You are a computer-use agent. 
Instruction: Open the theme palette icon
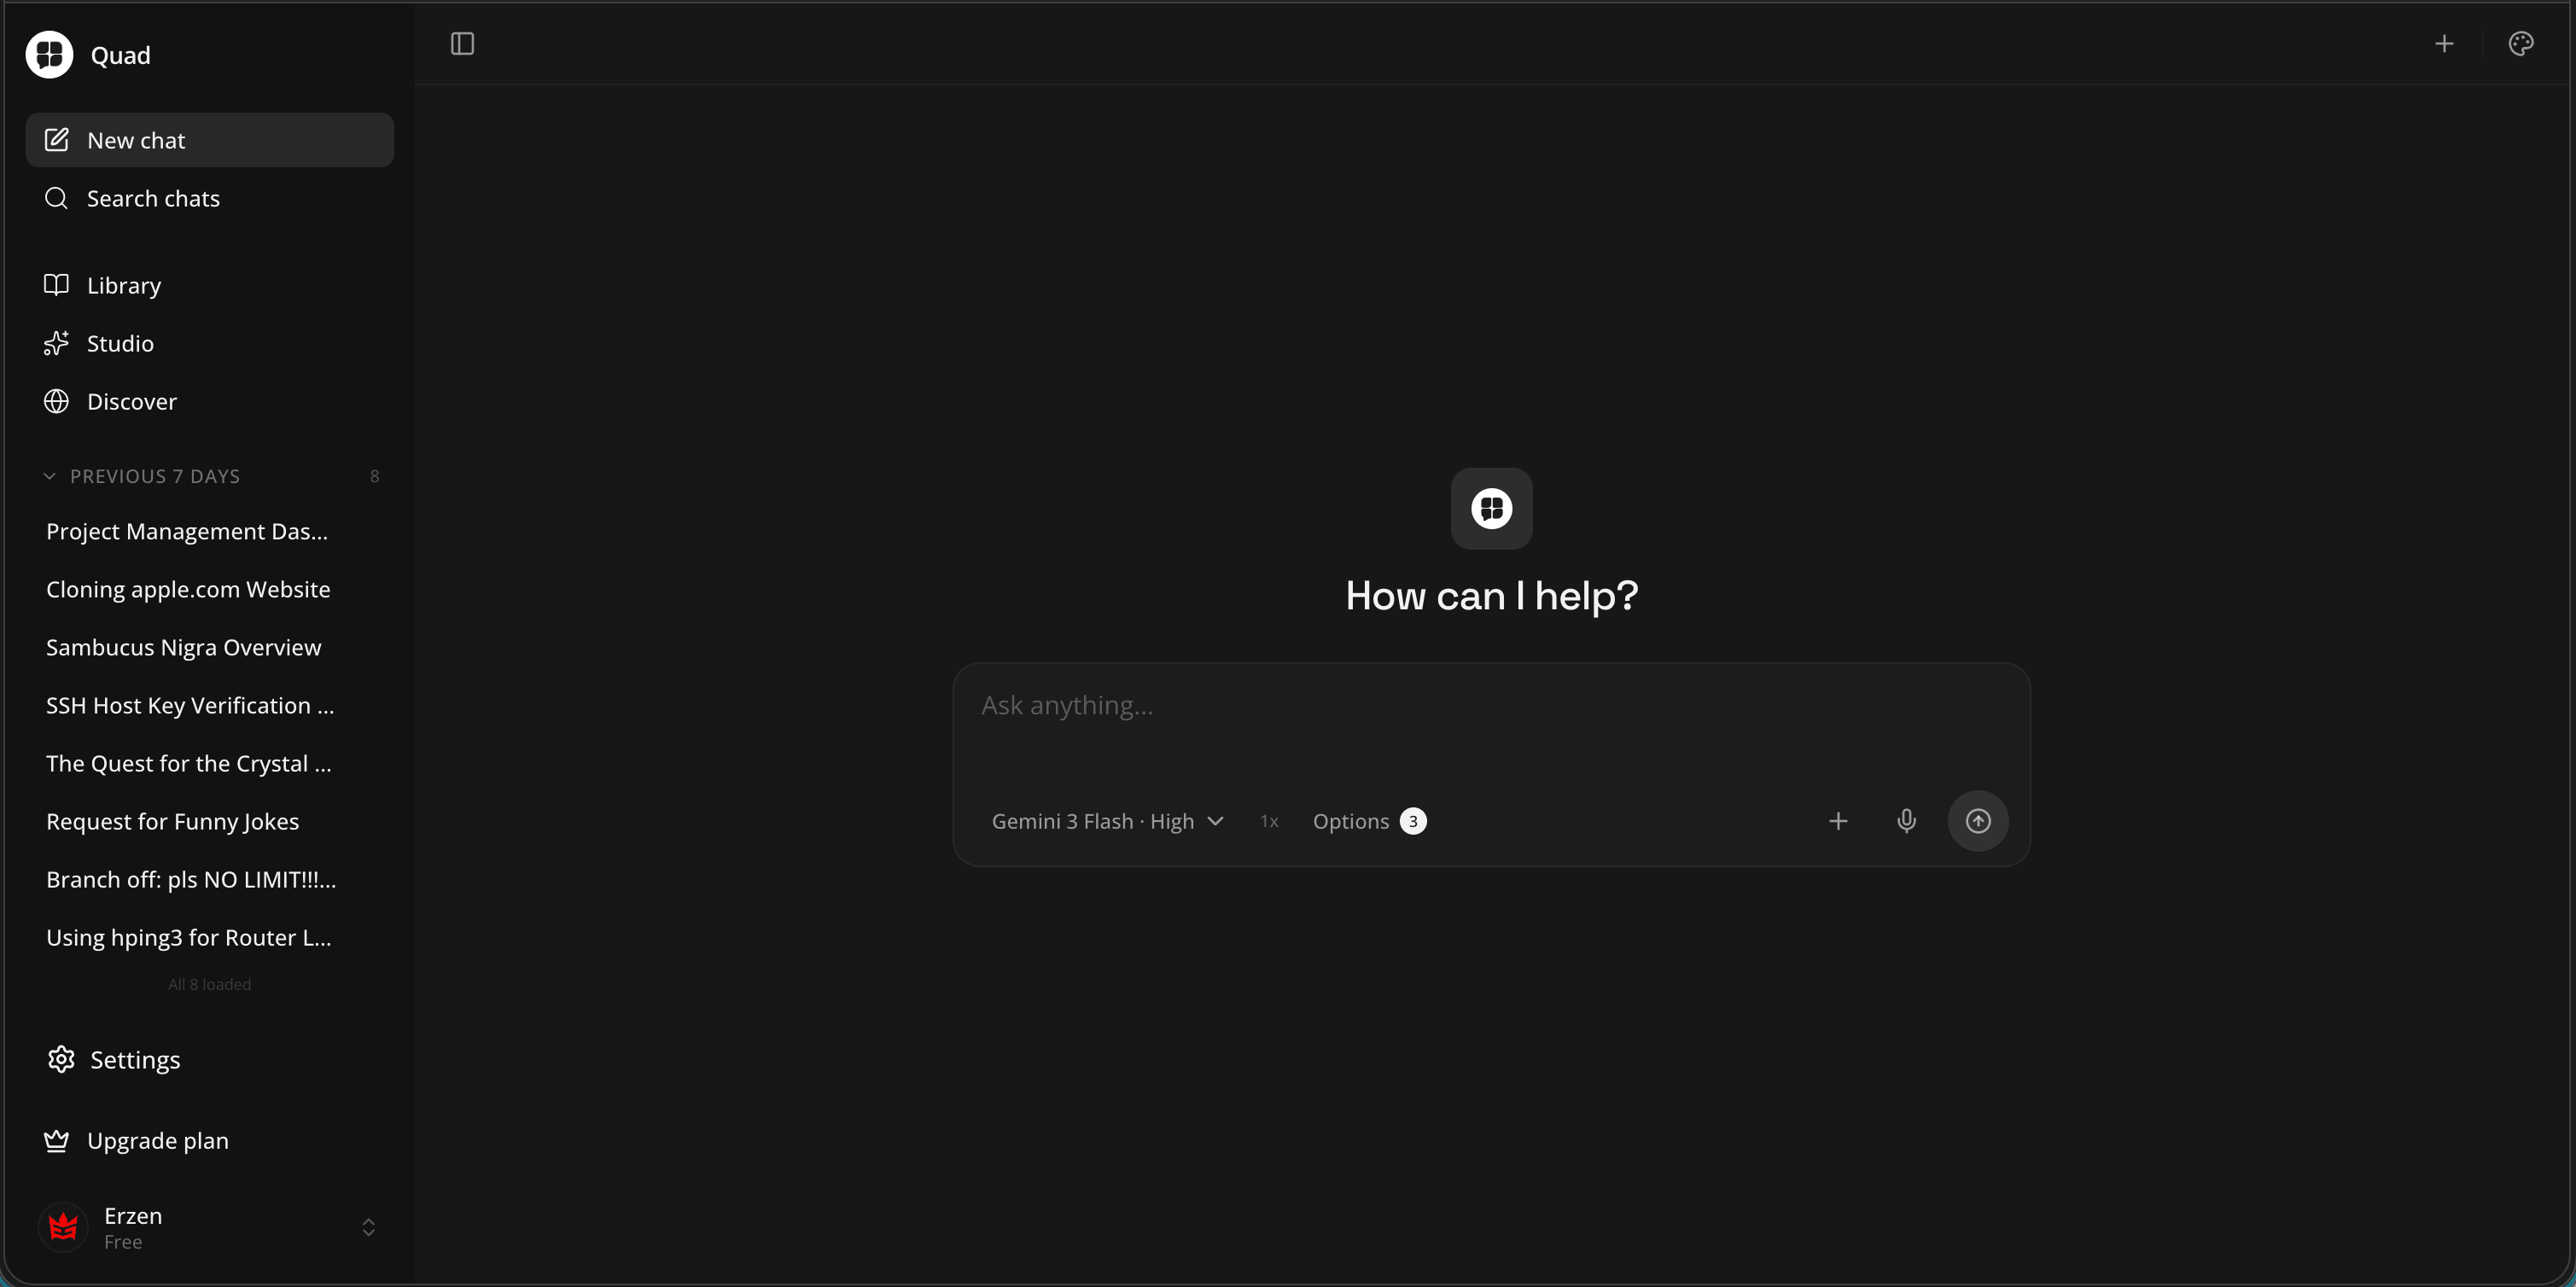coord(2520,44)
